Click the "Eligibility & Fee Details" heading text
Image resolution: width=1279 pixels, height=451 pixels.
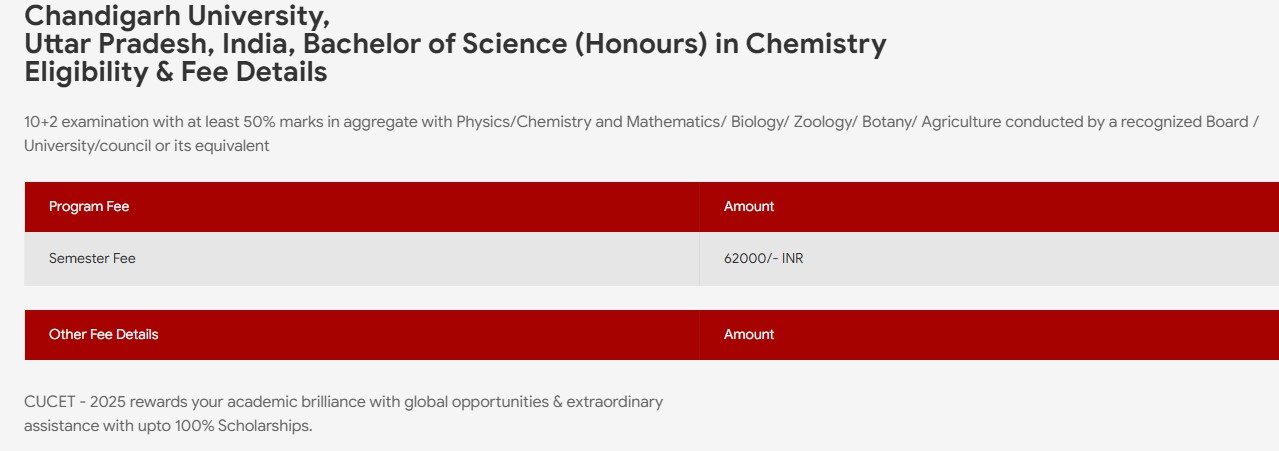[x=176, y=72]
